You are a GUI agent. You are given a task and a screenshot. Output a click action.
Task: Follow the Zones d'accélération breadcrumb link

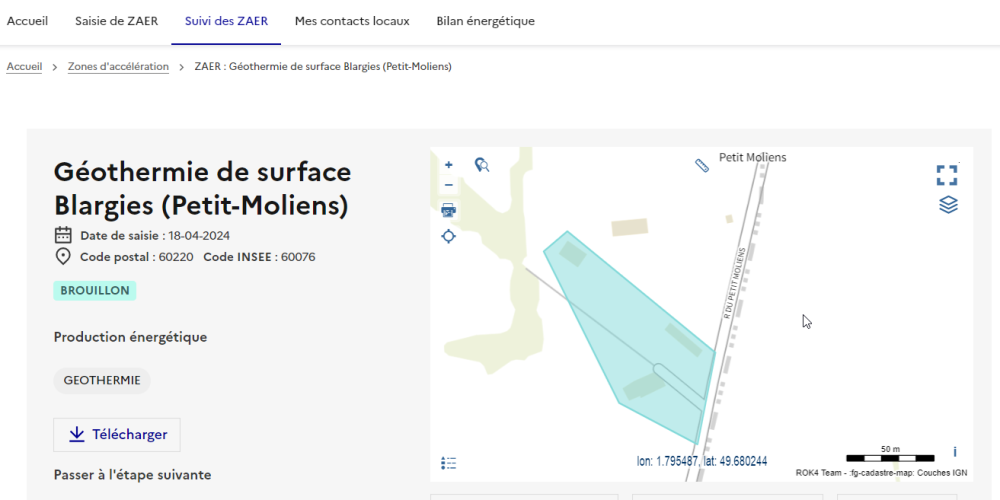tap(118, 67)
